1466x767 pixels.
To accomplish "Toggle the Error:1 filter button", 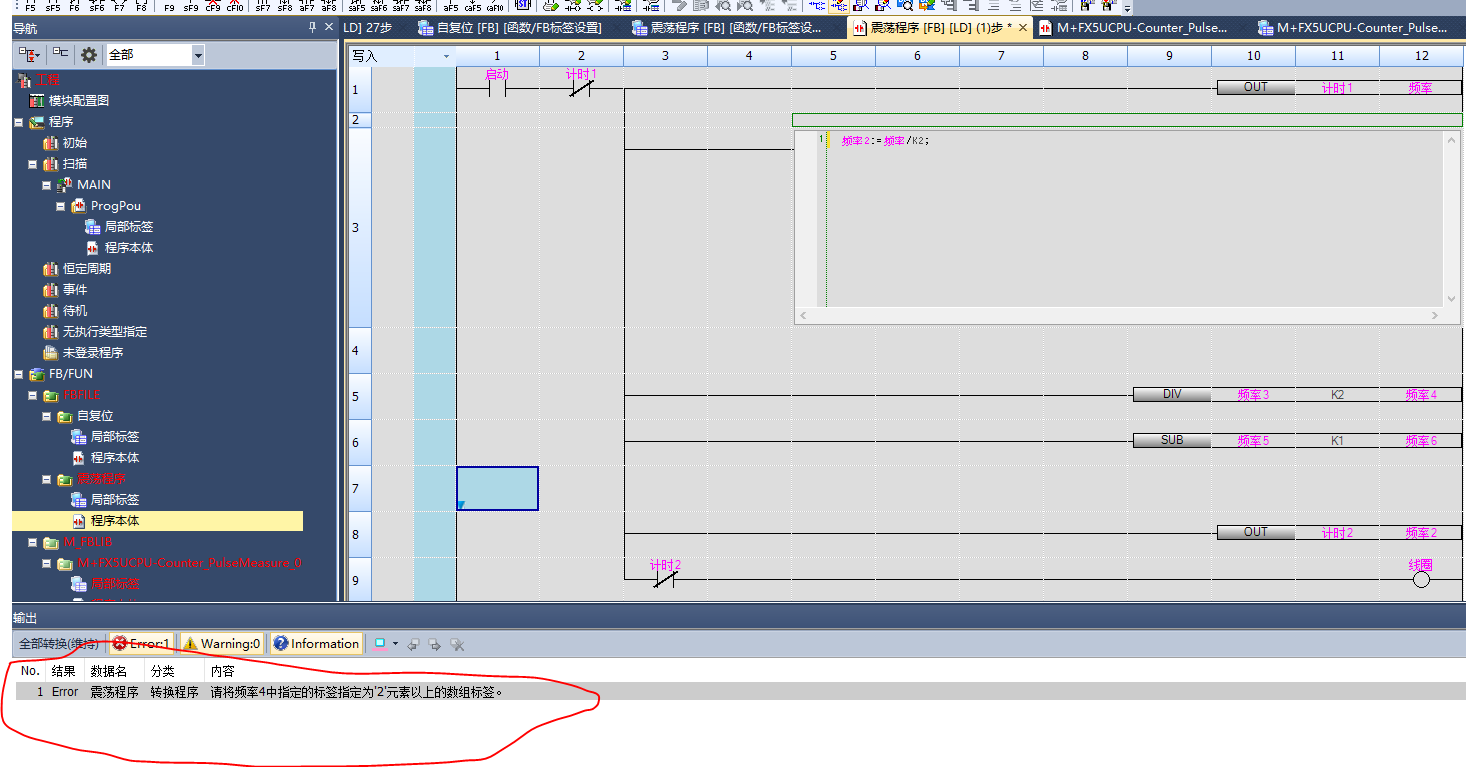I will click(x=142, y=644).
